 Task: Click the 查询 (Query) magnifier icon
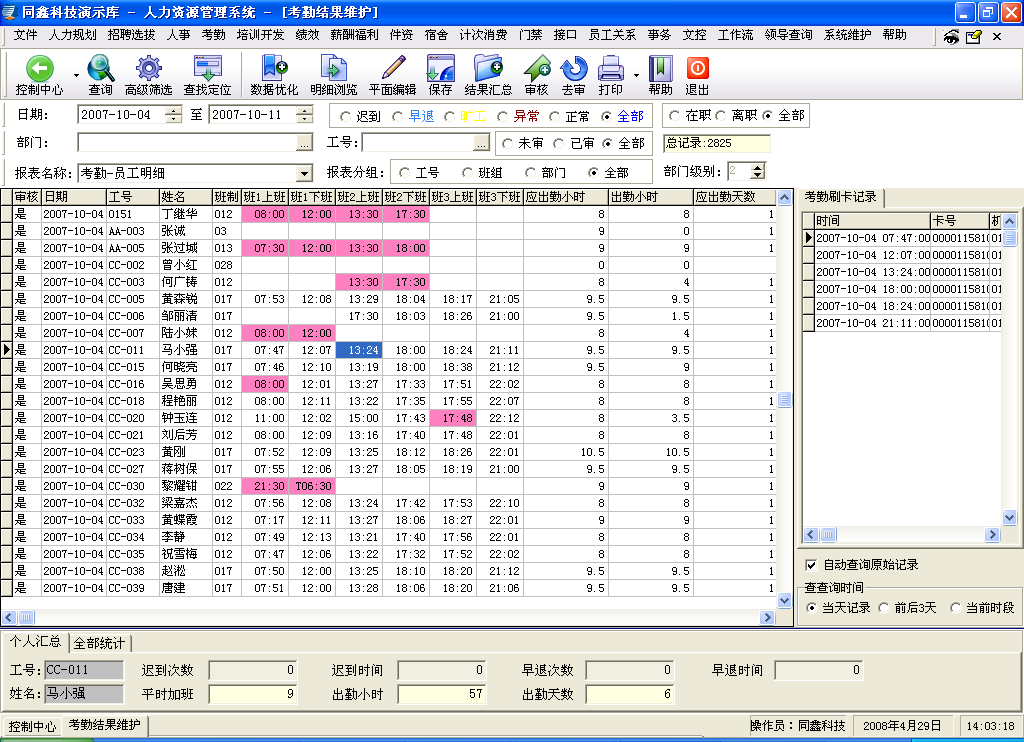[100, 69]
